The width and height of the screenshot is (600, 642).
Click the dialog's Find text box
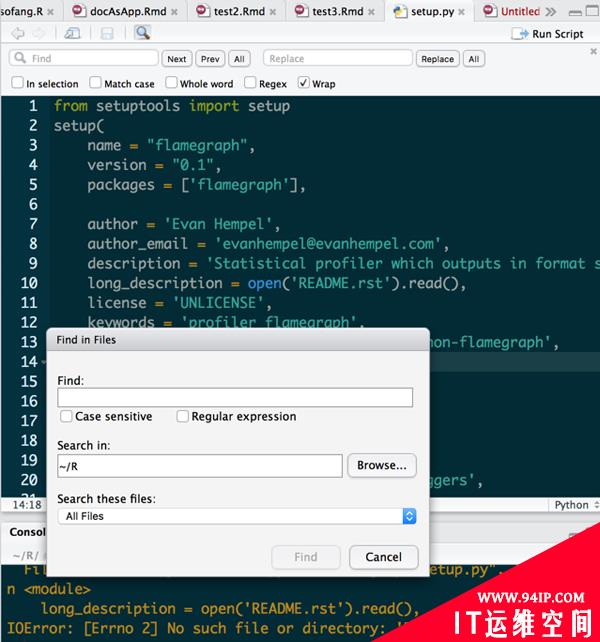[235, 397]
